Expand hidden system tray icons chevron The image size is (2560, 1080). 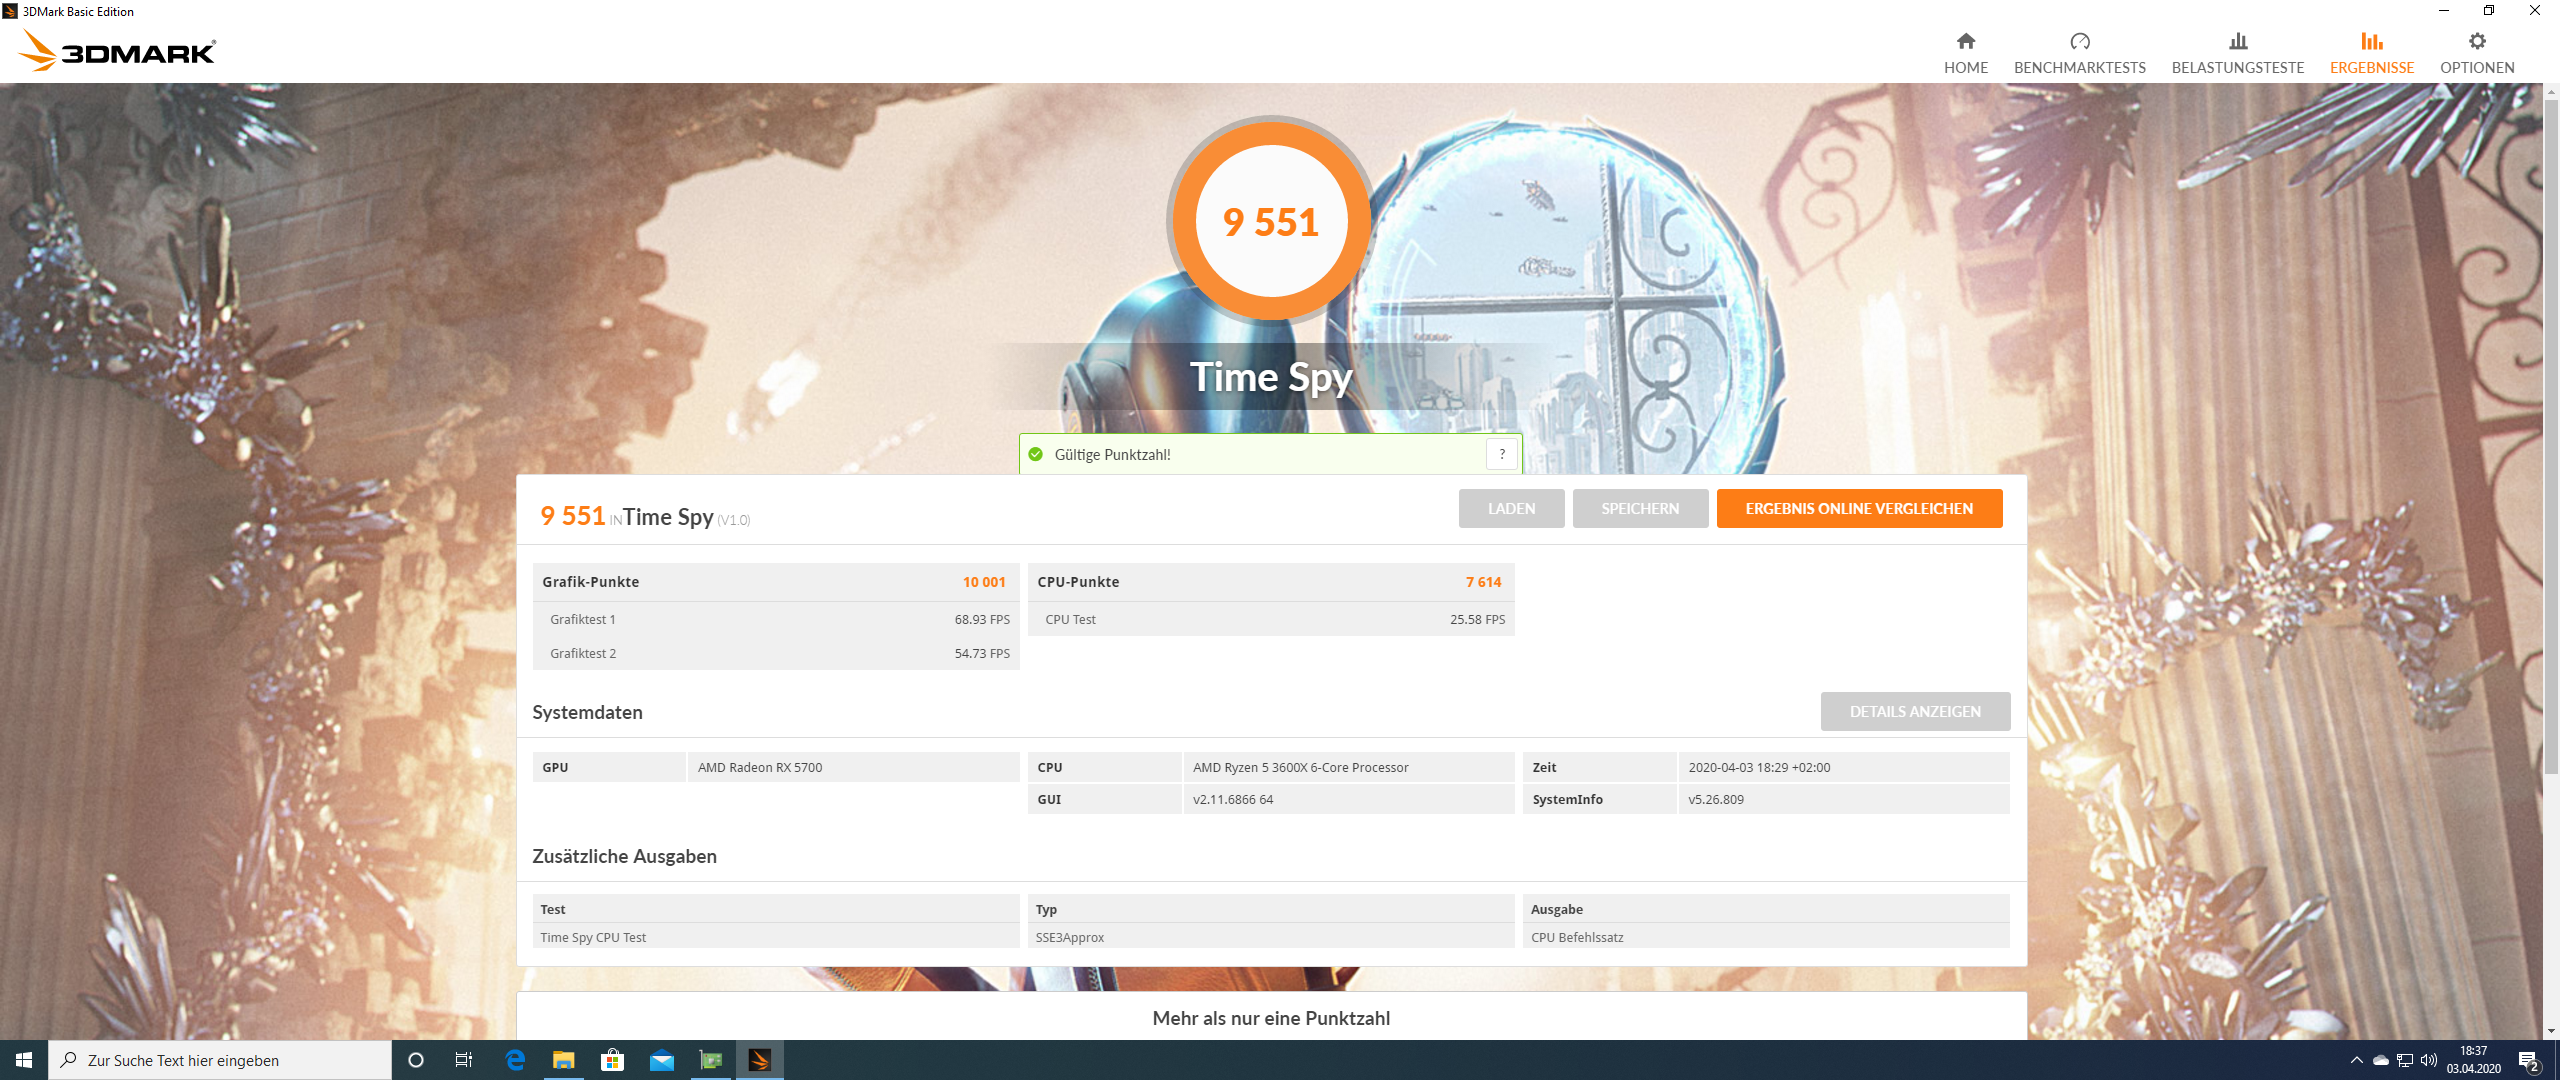tap(2357, 1060)
